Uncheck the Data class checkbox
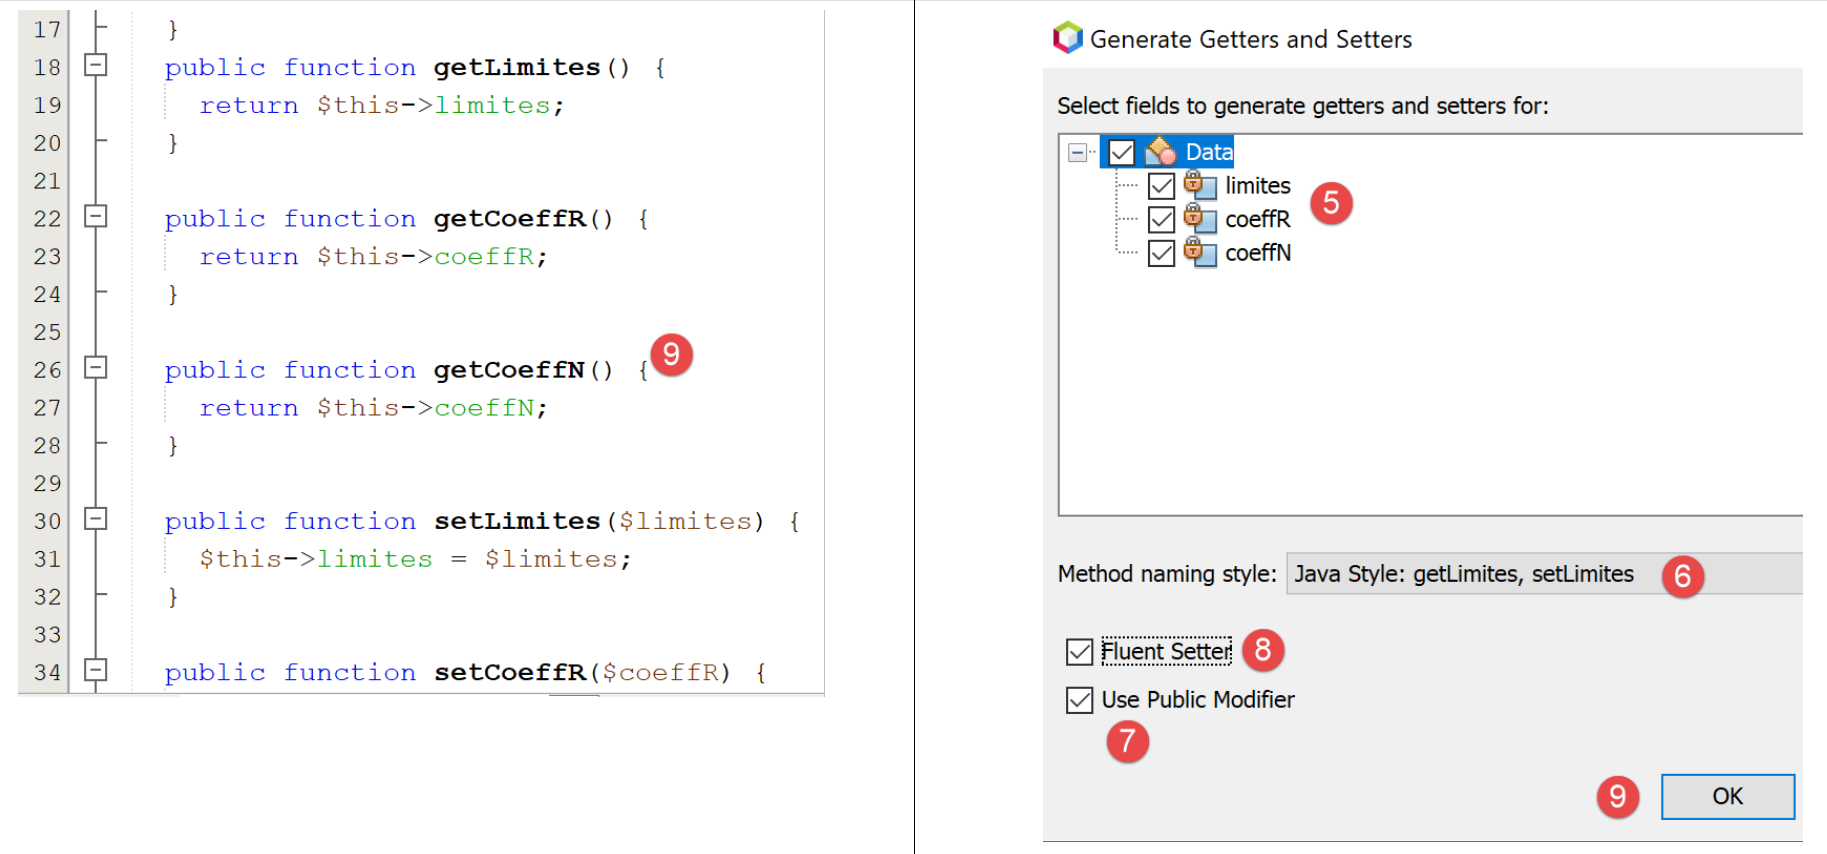The height and width of the screenshot is (854, 1827). click(1122, 152)
